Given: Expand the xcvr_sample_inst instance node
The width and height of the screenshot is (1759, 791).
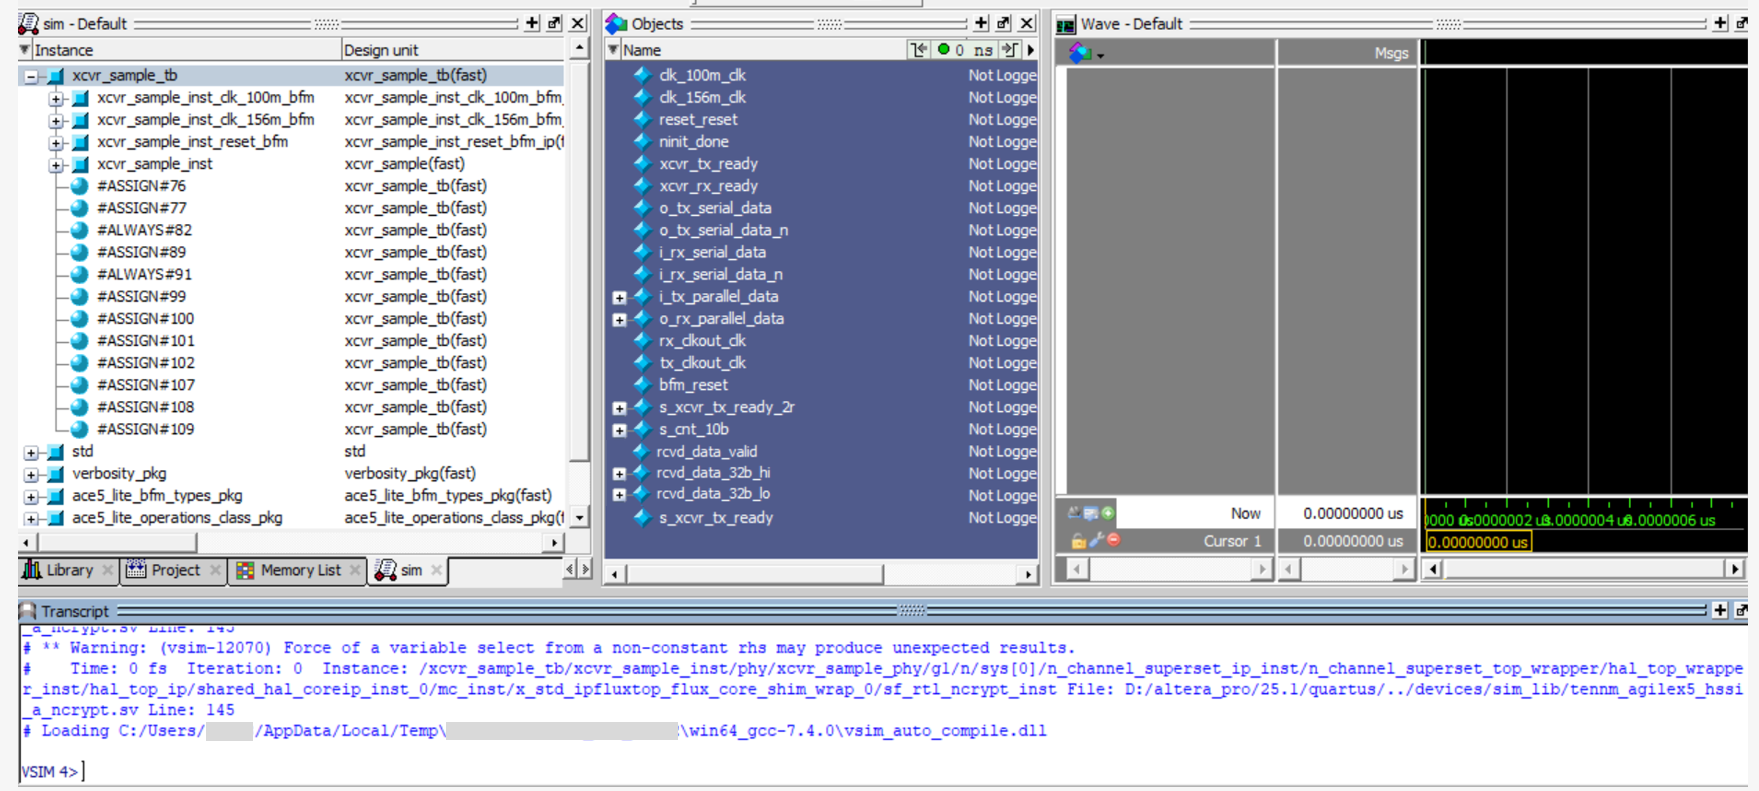Looking at the screenshot, I should [57, 164].
